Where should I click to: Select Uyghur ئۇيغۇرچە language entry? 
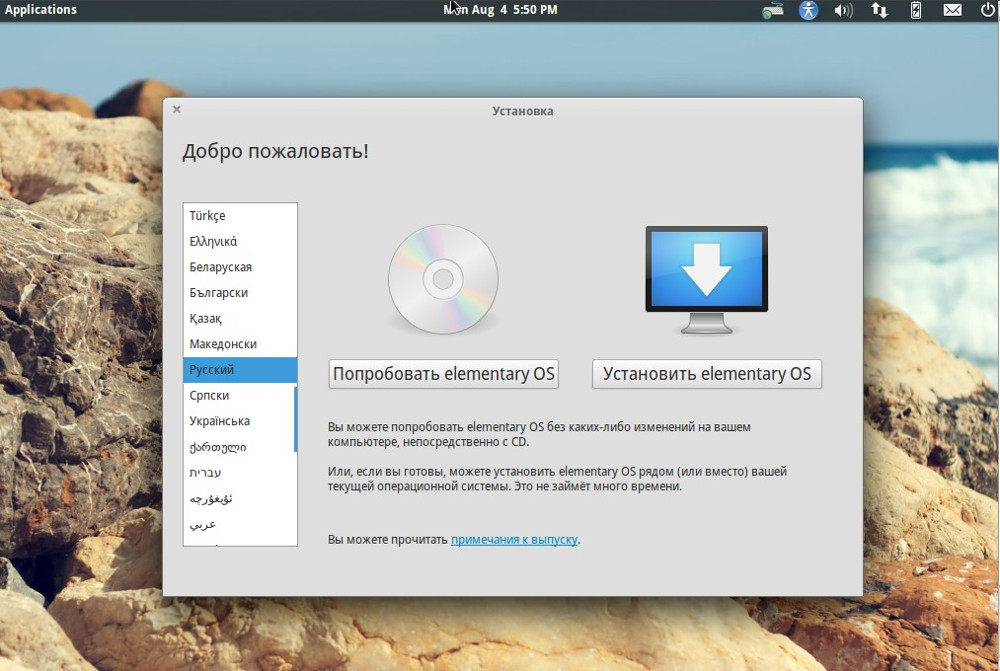(x=240, y=499)
